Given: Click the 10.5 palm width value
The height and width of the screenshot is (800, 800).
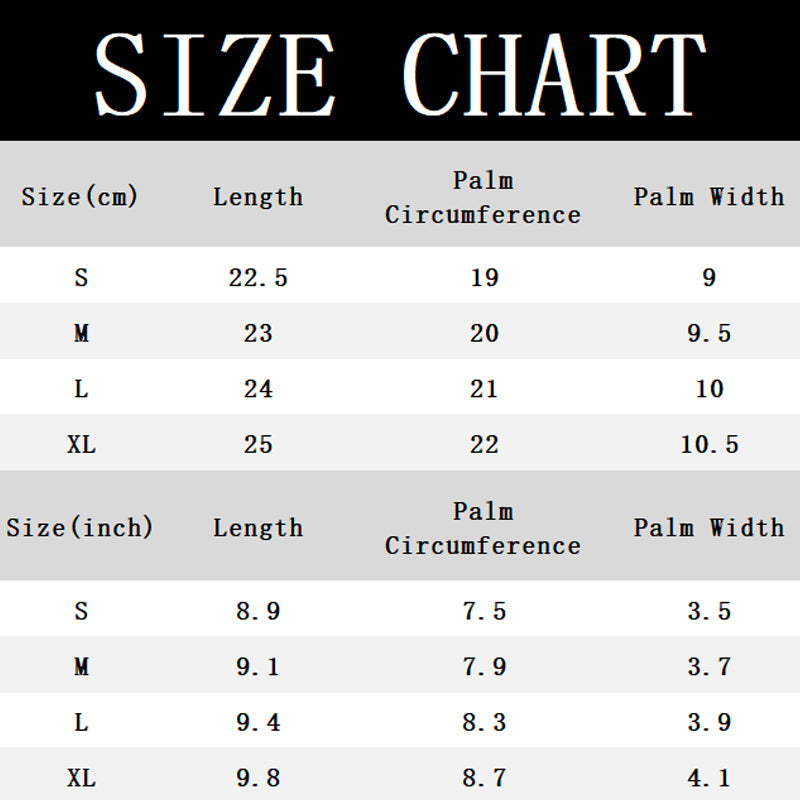Looking at the screenshot, I should (709, 444).
